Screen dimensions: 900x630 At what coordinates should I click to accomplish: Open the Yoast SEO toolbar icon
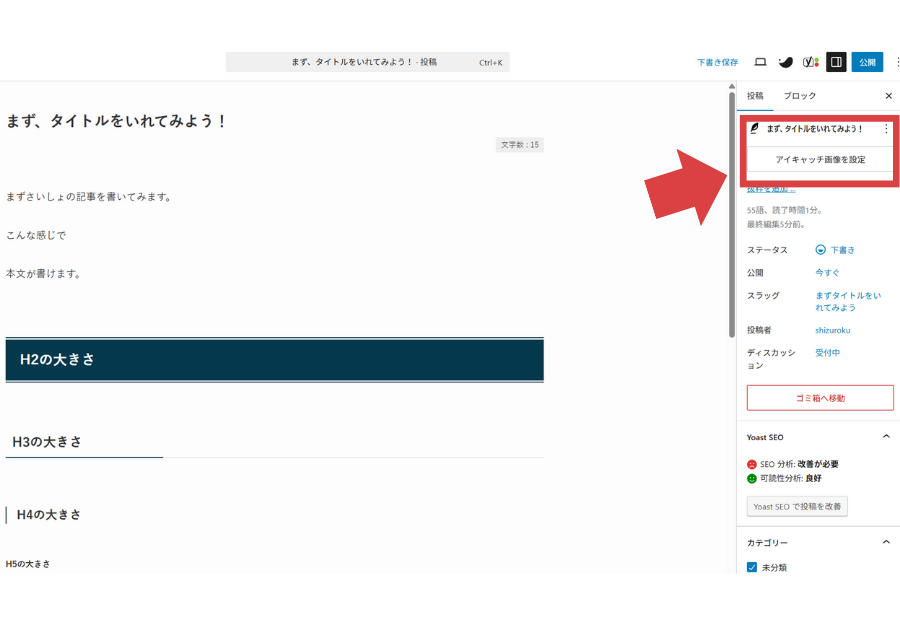coord(812,62)
